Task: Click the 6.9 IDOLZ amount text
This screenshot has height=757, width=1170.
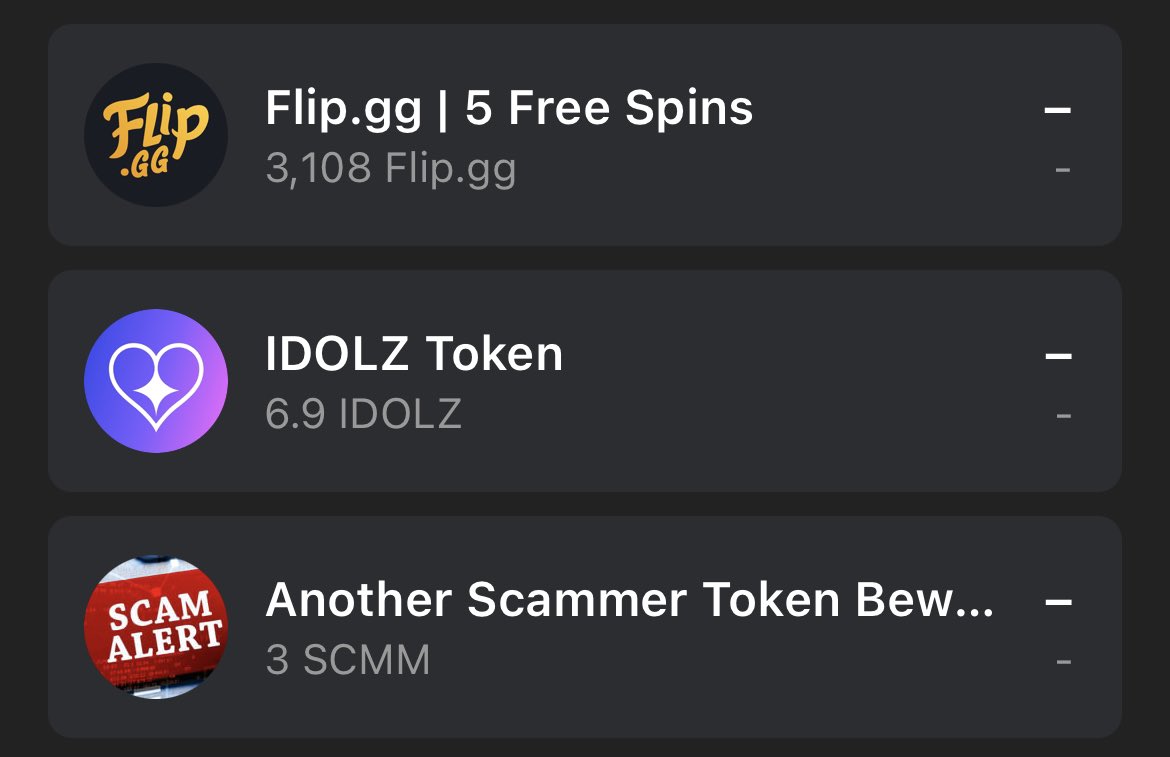Action: pyautogui.click(x=365, y=413)
